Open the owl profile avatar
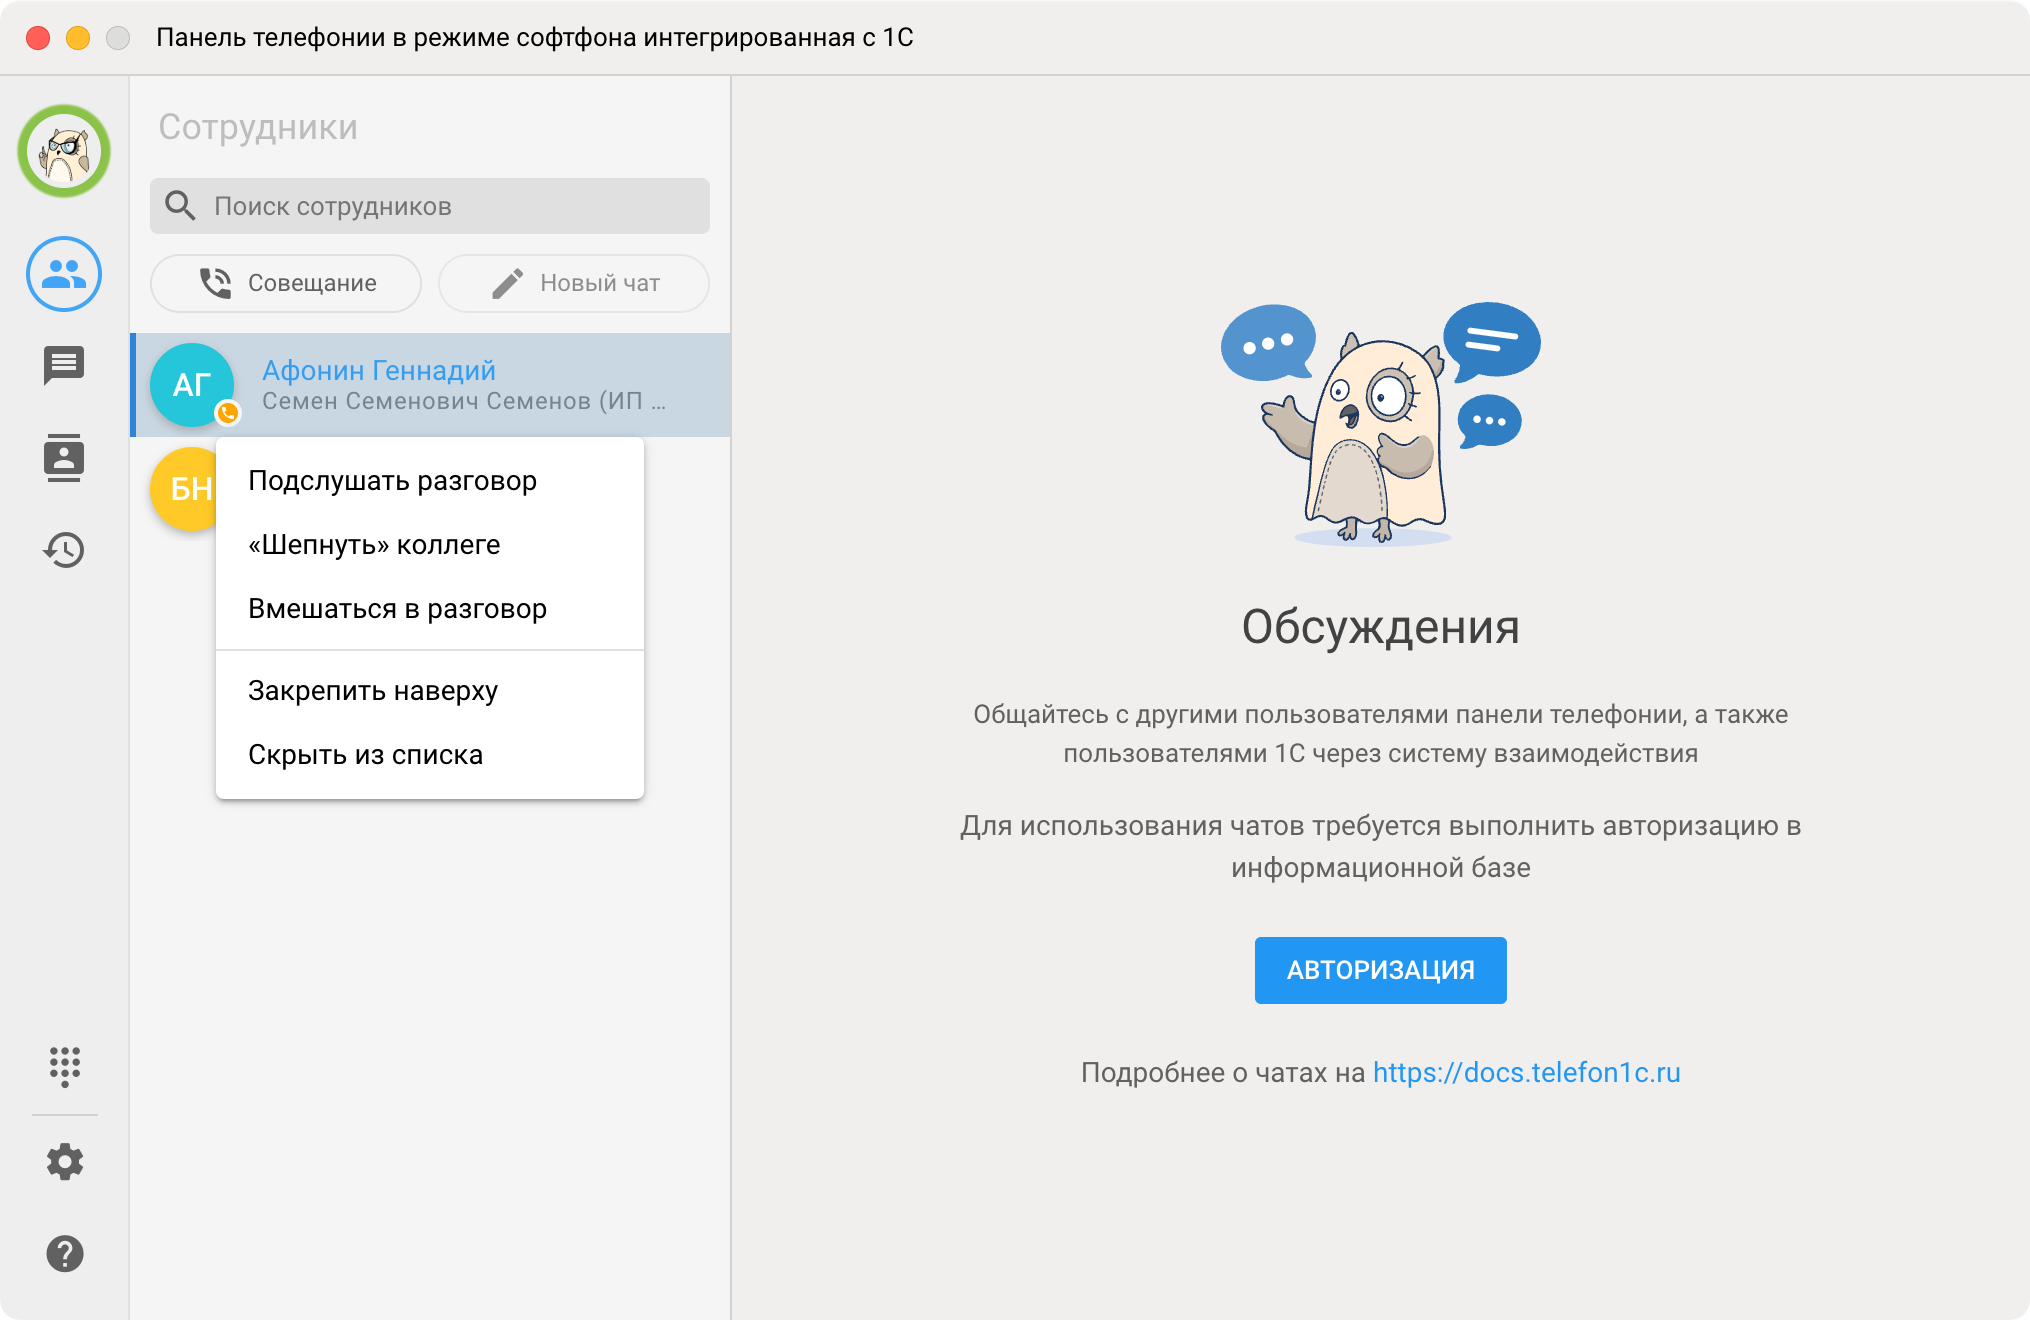 pyautogui.click(x=64, y=151)
